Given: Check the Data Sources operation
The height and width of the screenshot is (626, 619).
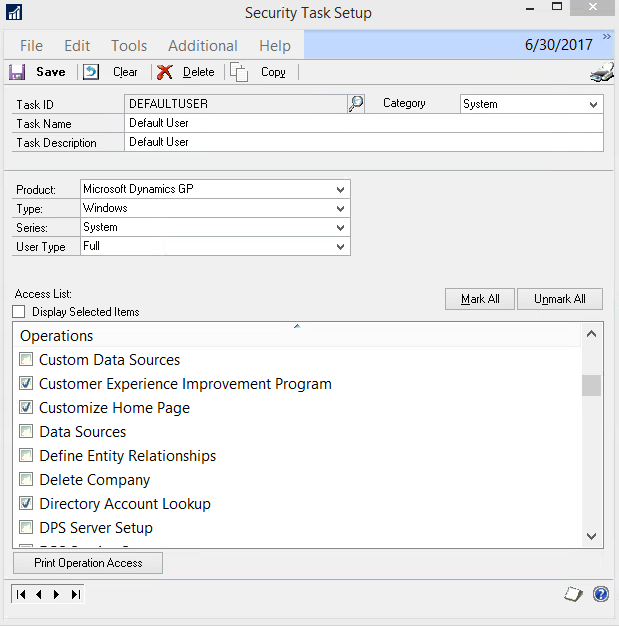Looking at the screenshot, I should click(x=26, y=431).
